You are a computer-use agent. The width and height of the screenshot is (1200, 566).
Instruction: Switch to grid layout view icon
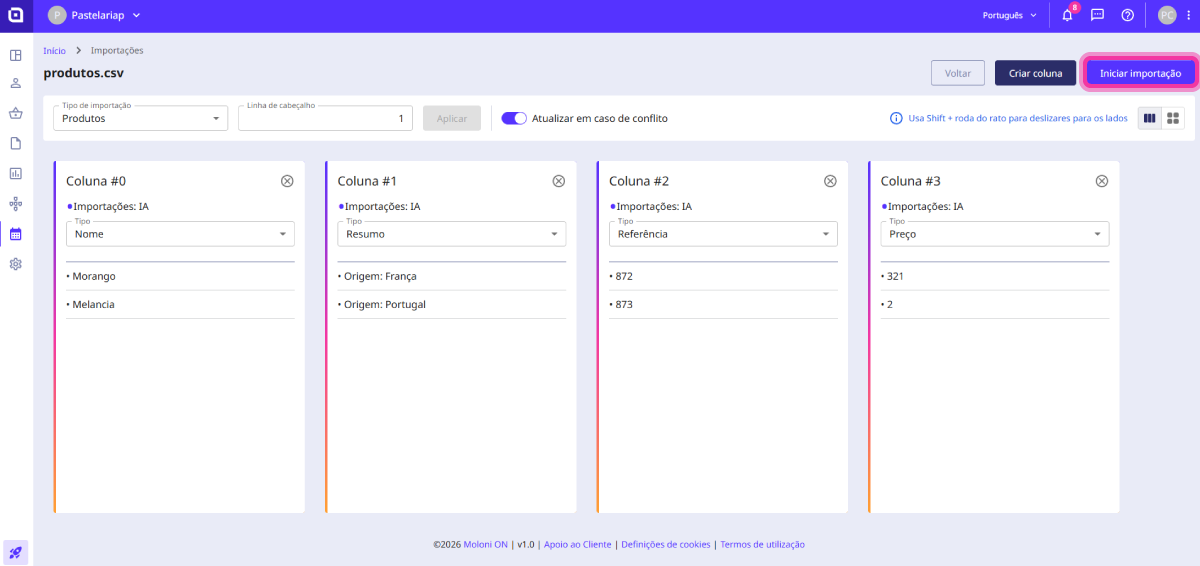pyautogui.click(x=1173, y=118)
